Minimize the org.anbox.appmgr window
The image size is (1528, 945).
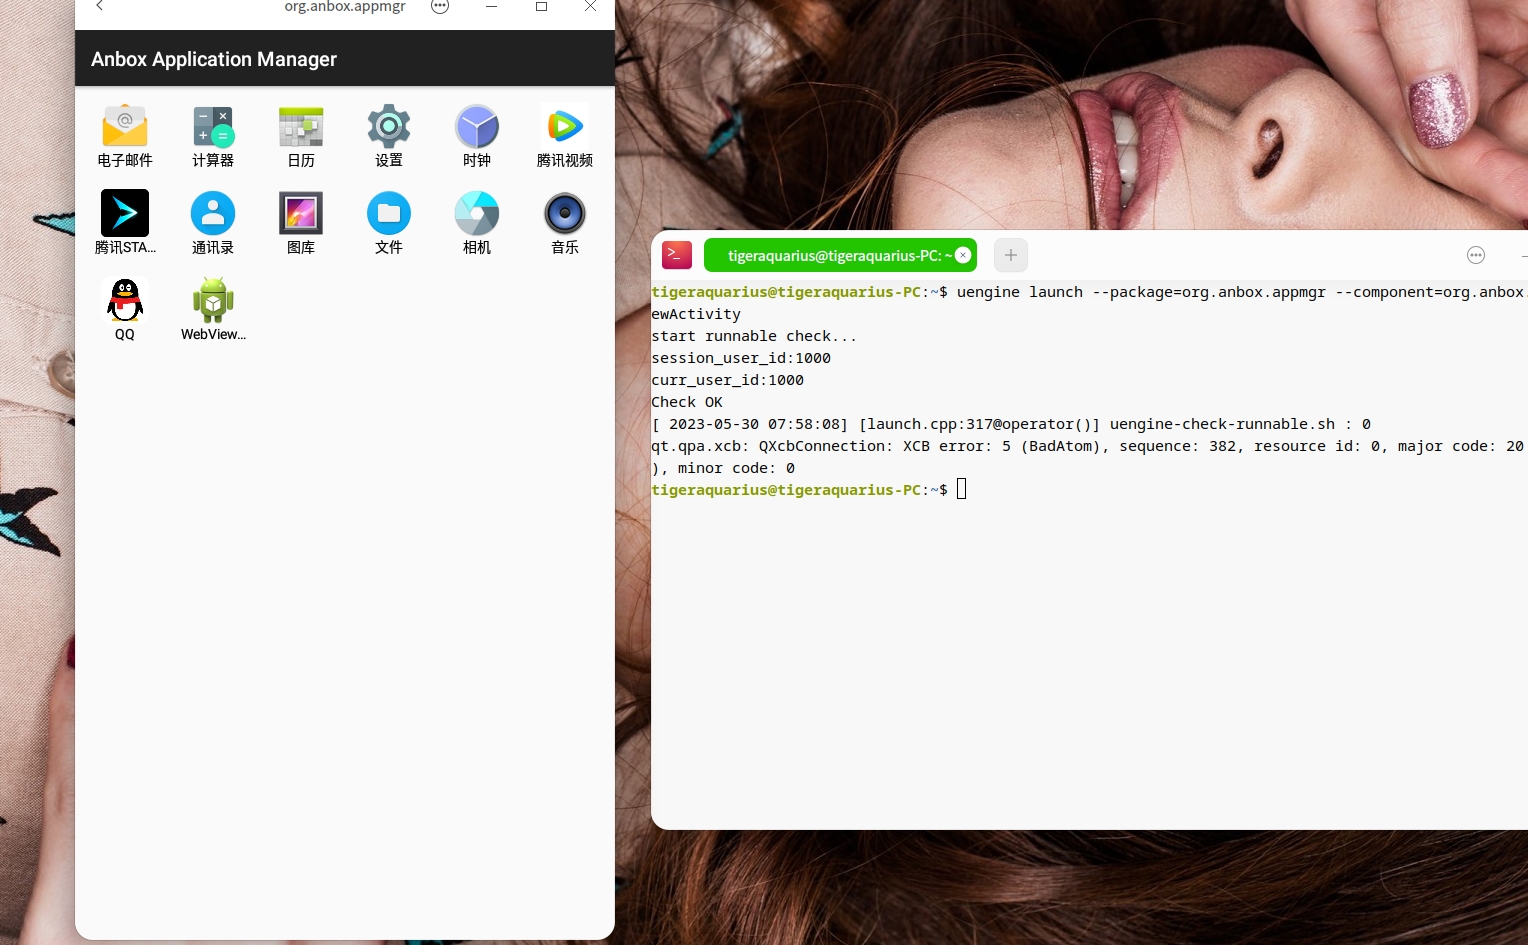[x=491, y=6]
